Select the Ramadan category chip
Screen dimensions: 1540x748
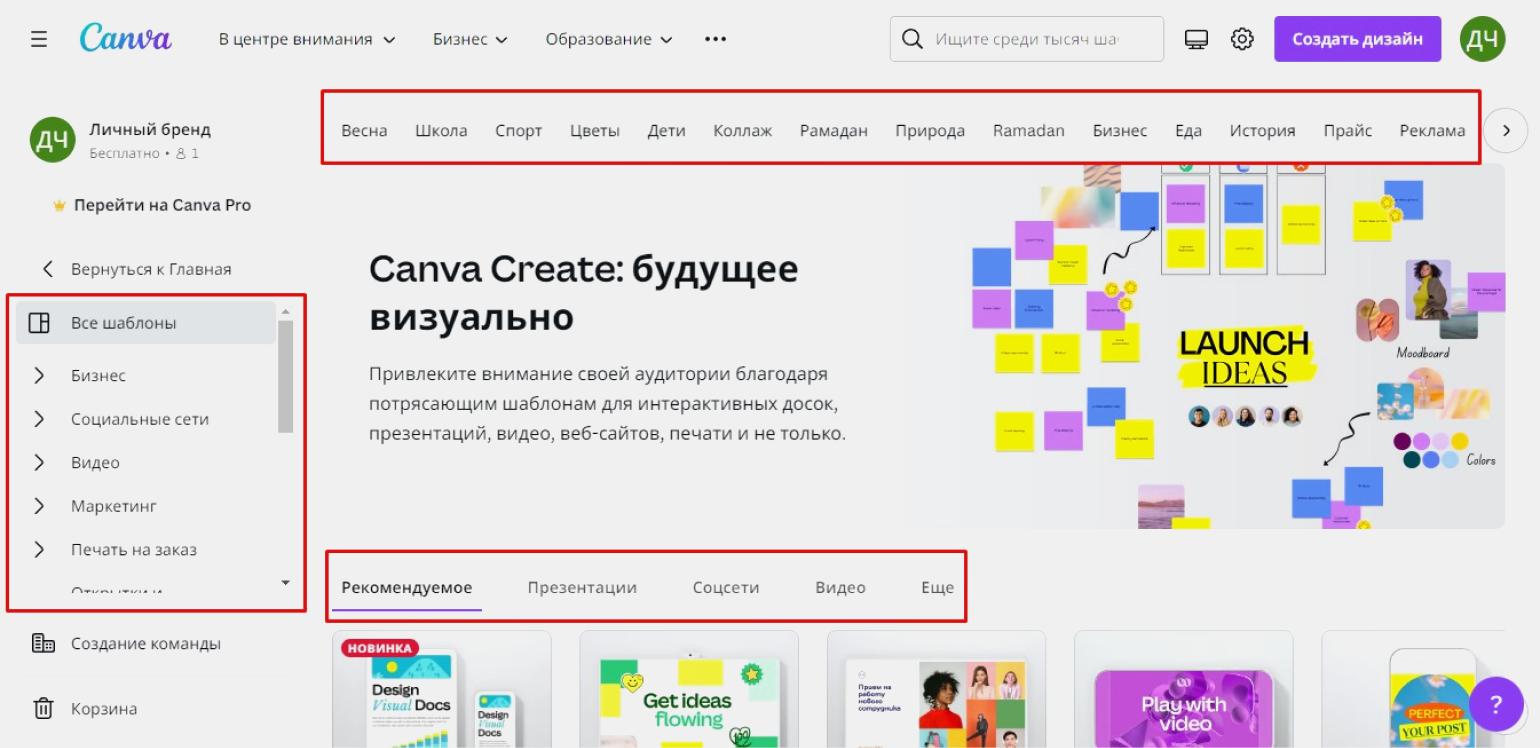pyautogui.click(x=1029, y=130)
